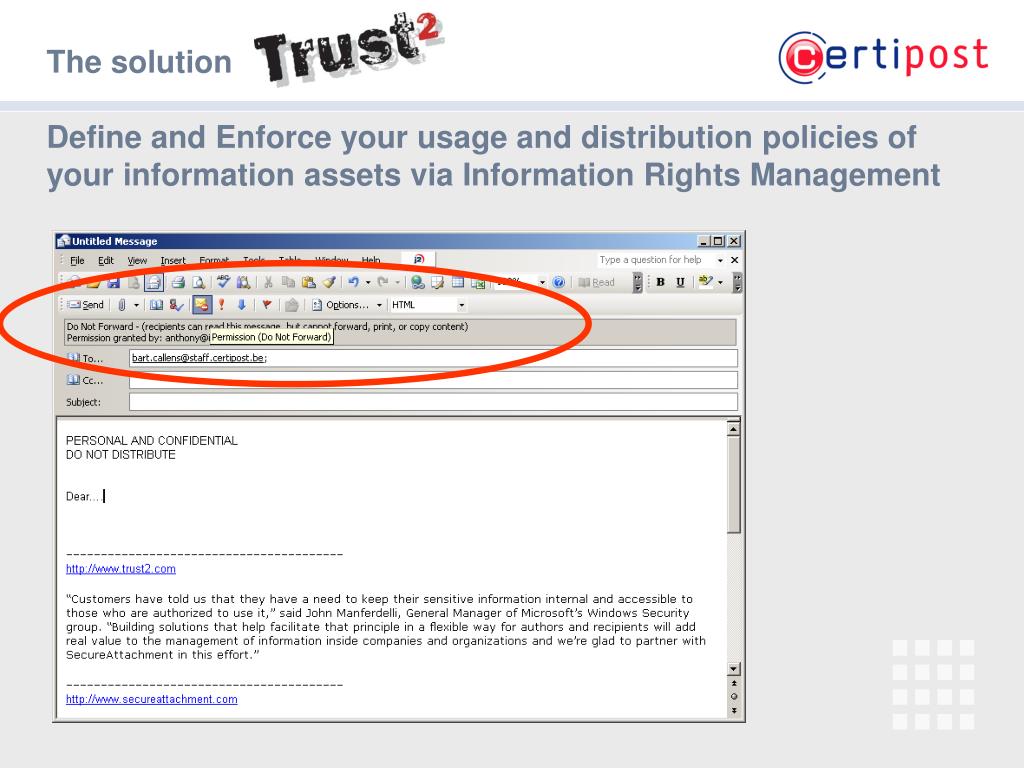1024x768 pixels.
Task: Select the Format Painter brush
Action: [328, 282]
